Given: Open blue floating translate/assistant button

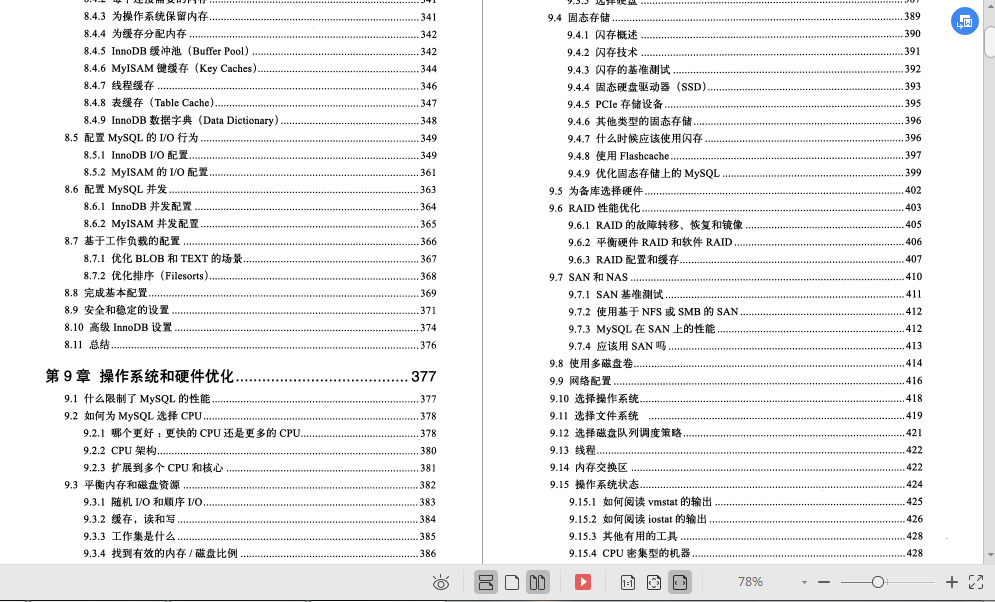Looking at the screenshot, I should 965,22.
